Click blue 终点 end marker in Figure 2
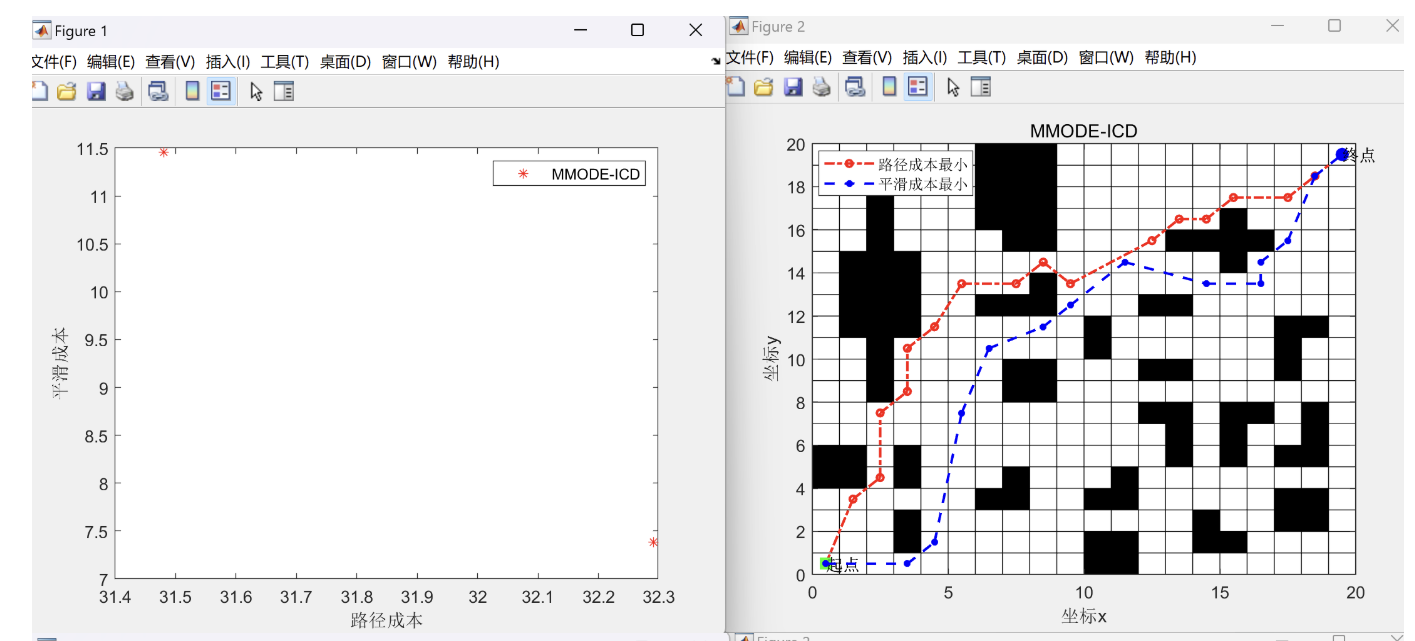Image resolution: width=1415 pixels, height=641 pixels. 1342,154
